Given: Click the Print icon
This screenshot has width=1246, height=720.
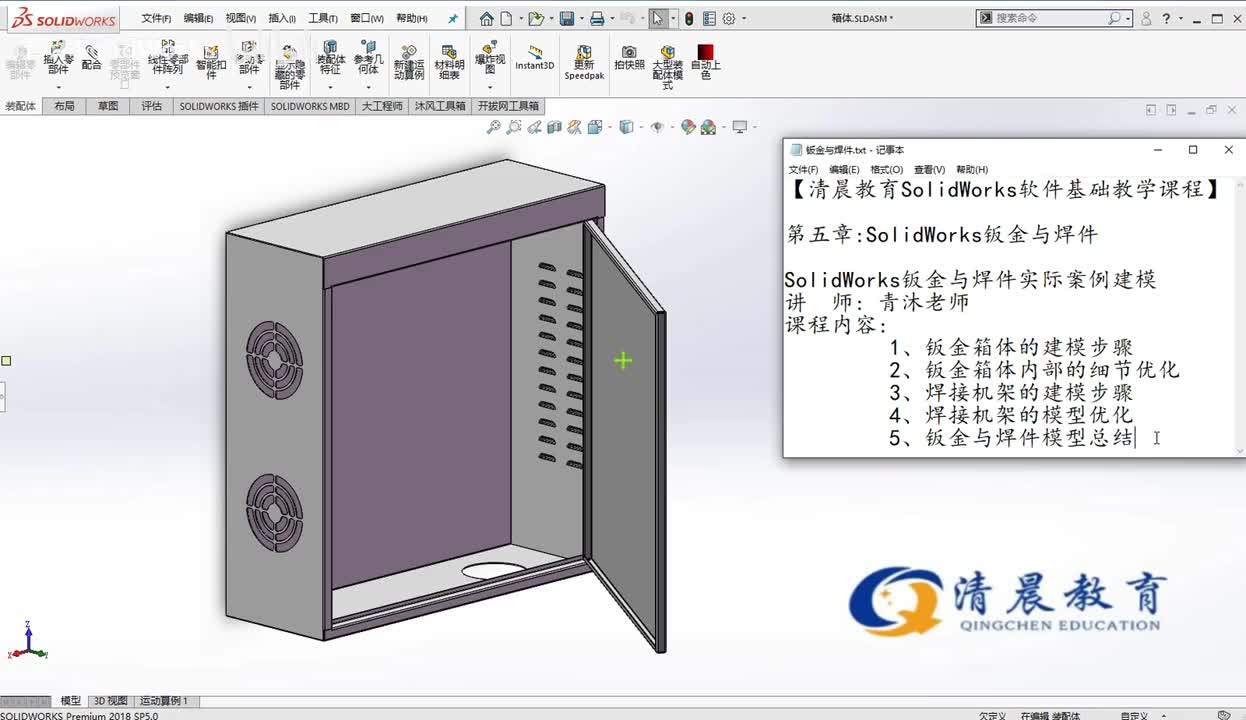Looking at the screenshot, I should (x=597, y=18).
